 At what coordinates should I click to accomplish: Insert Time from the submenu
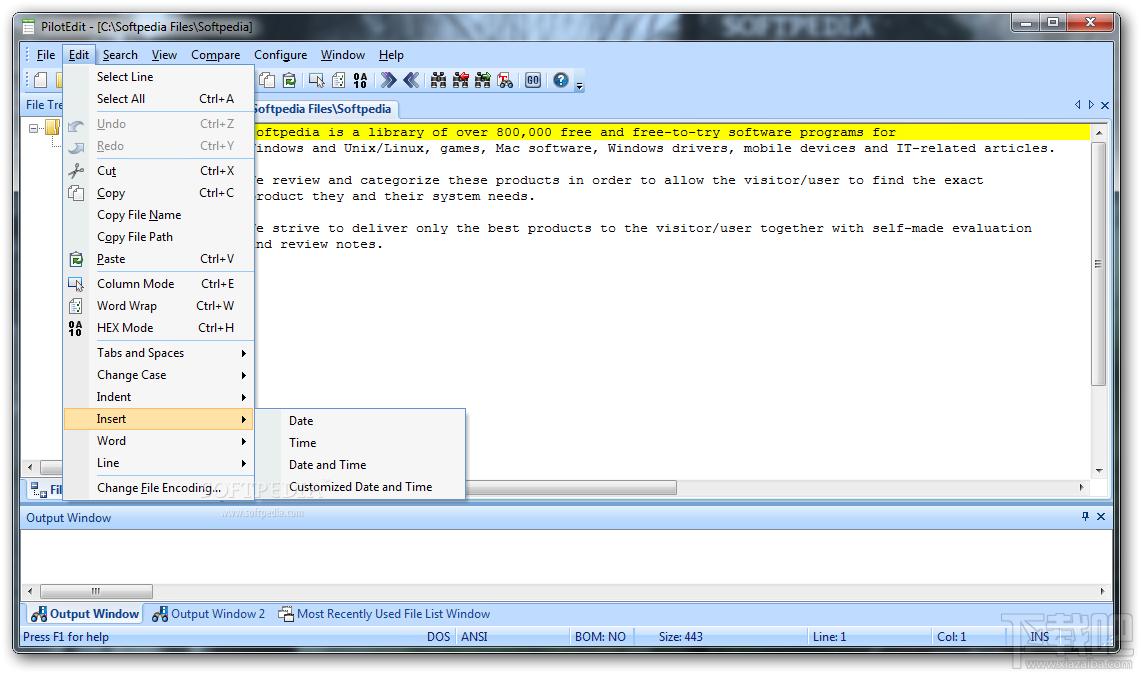[x=360, y=443]
